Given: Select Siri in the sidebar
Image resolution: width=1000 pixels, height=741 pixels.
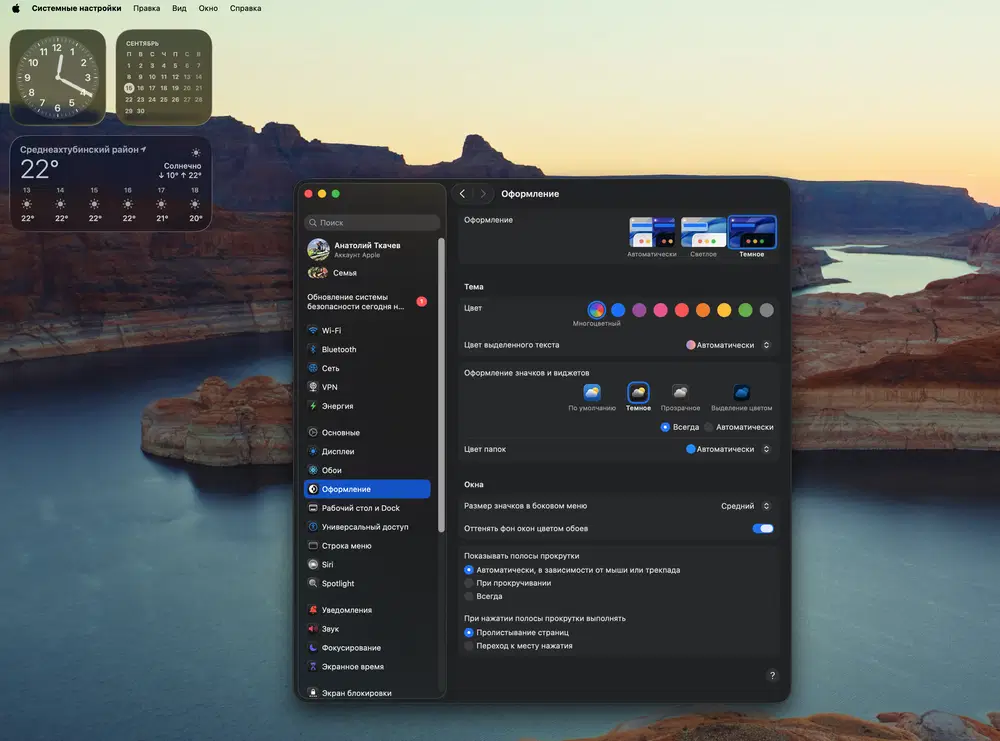Looking at the screenshot, I should tap(367, 564).
